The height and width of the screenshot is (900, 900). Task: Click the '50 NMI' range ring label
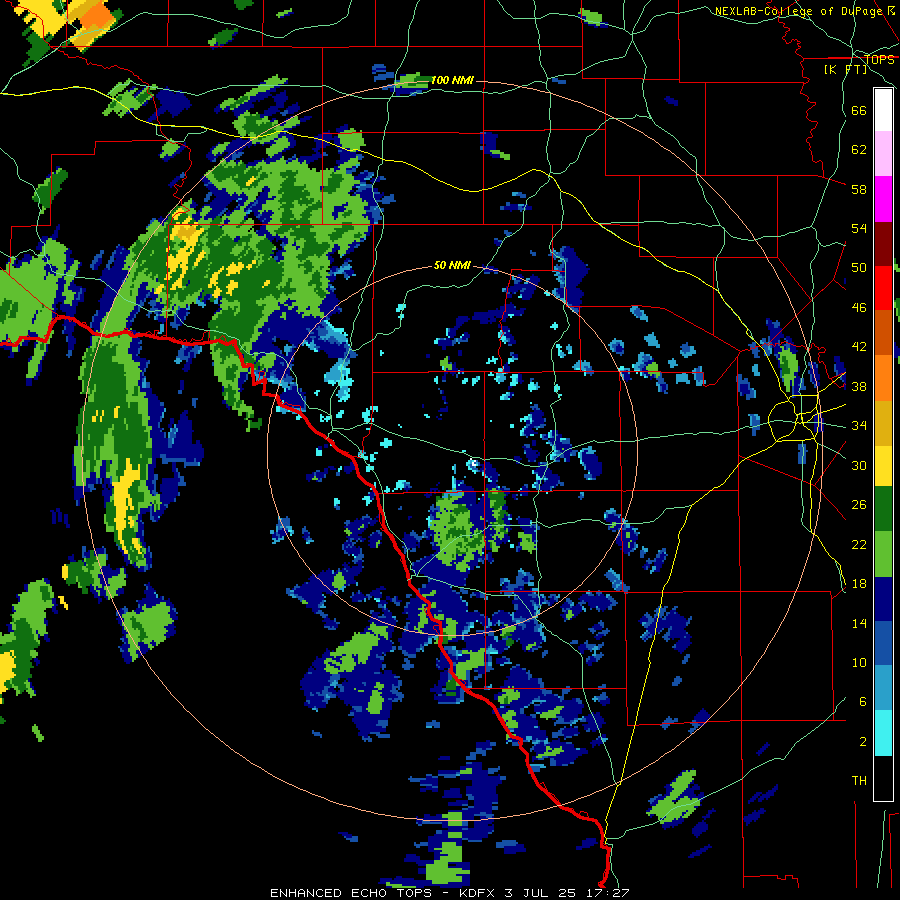(452, 265)
